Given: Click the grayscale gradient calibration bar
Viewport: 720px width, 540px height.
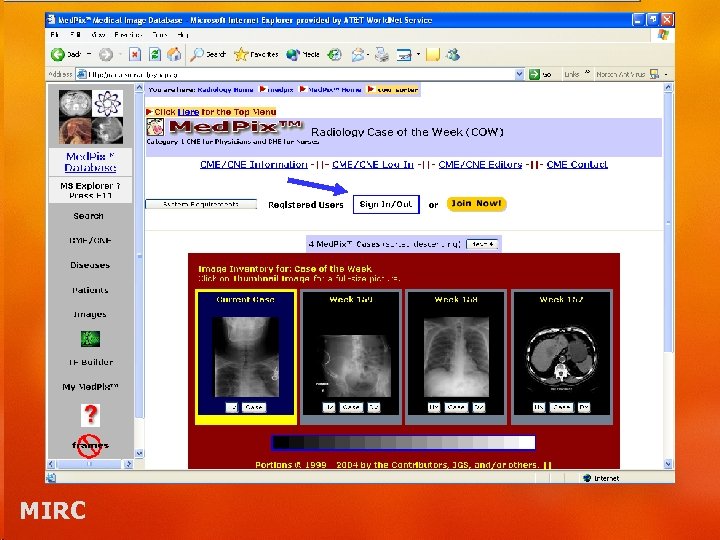Looking at the screenshot, I should [x=403, y=443].
